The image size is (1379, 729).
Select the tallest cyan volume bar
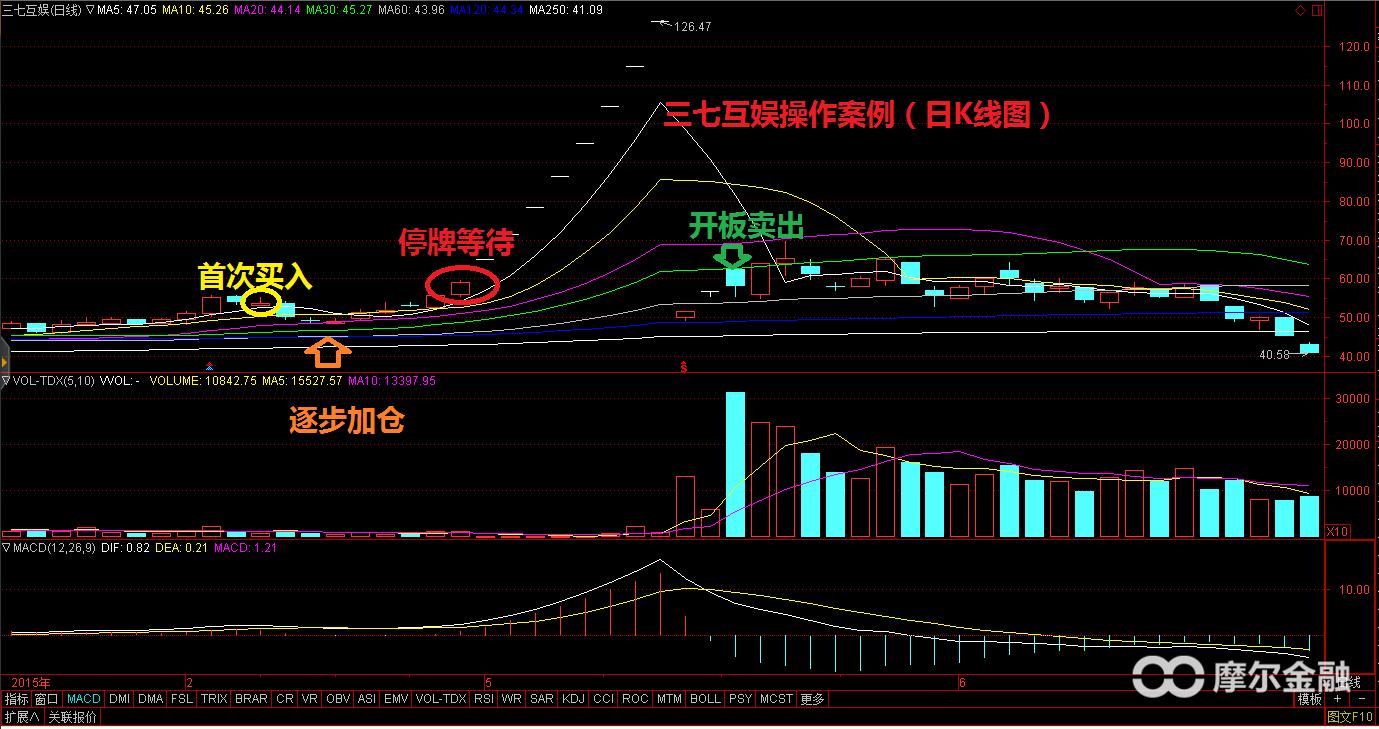[x=735, y=465]
